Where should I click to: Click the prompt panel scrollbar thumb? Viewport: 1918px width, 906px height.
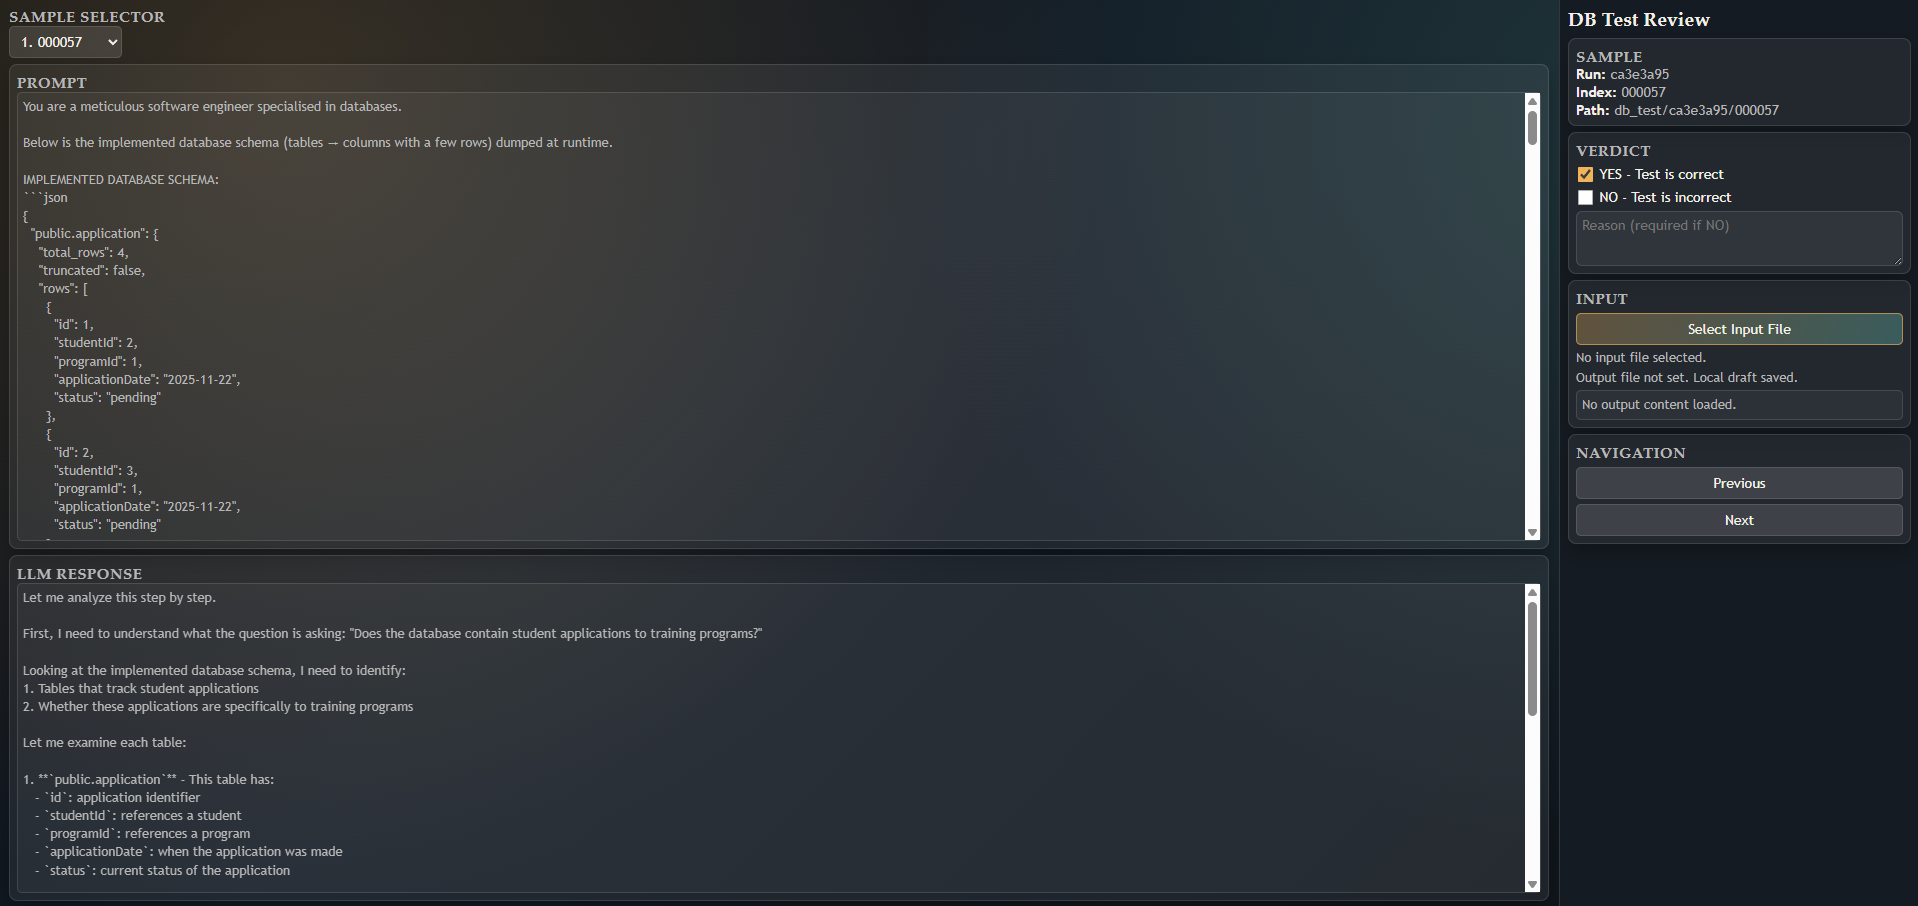click(1532, 128)
